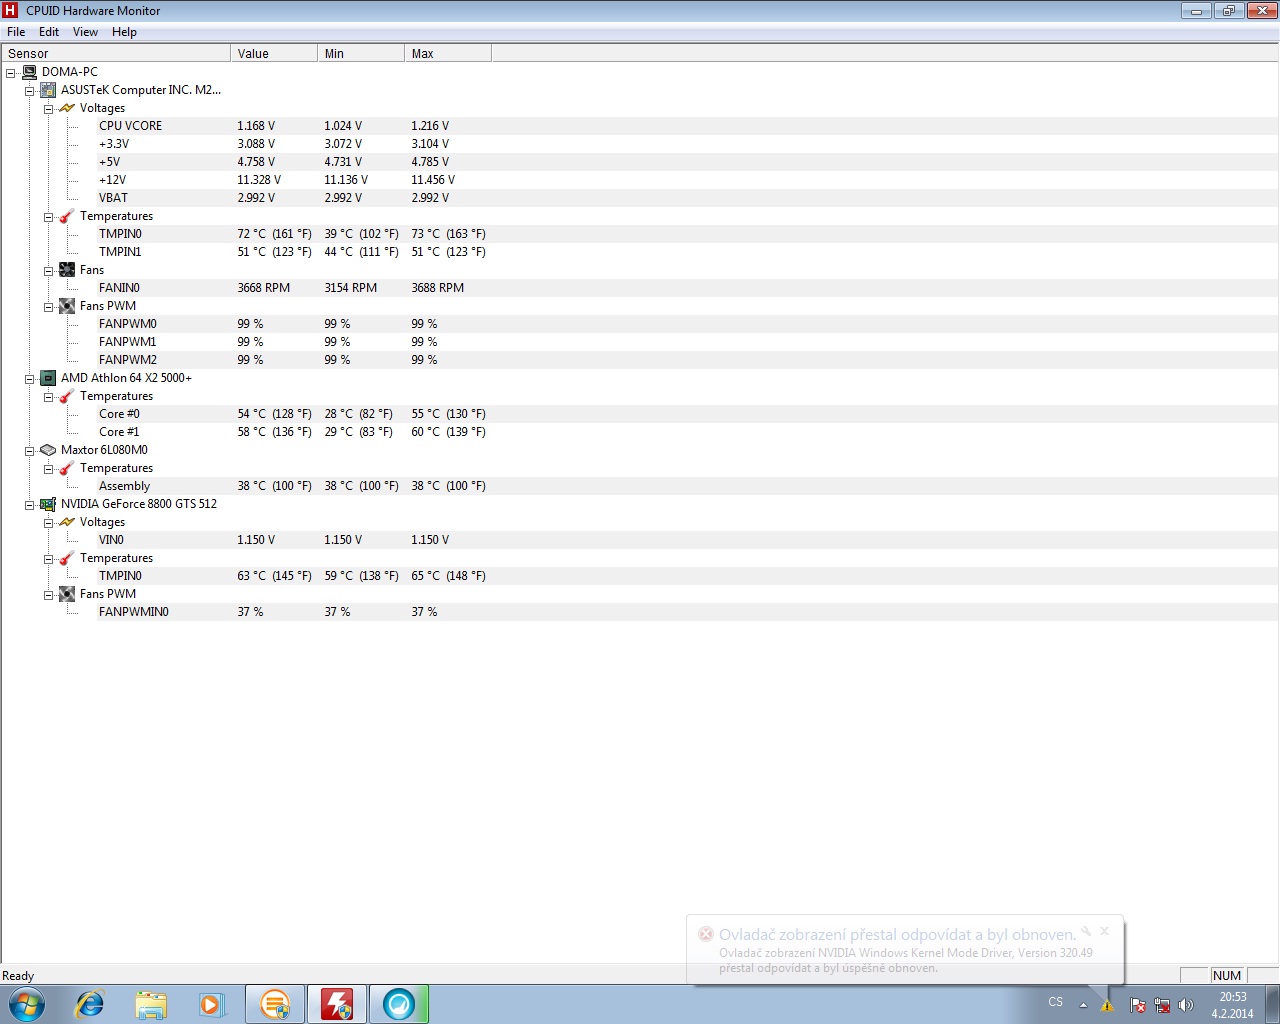
Task: Launch Internet Explorer from the taskbar
Action: (90, 1004)
